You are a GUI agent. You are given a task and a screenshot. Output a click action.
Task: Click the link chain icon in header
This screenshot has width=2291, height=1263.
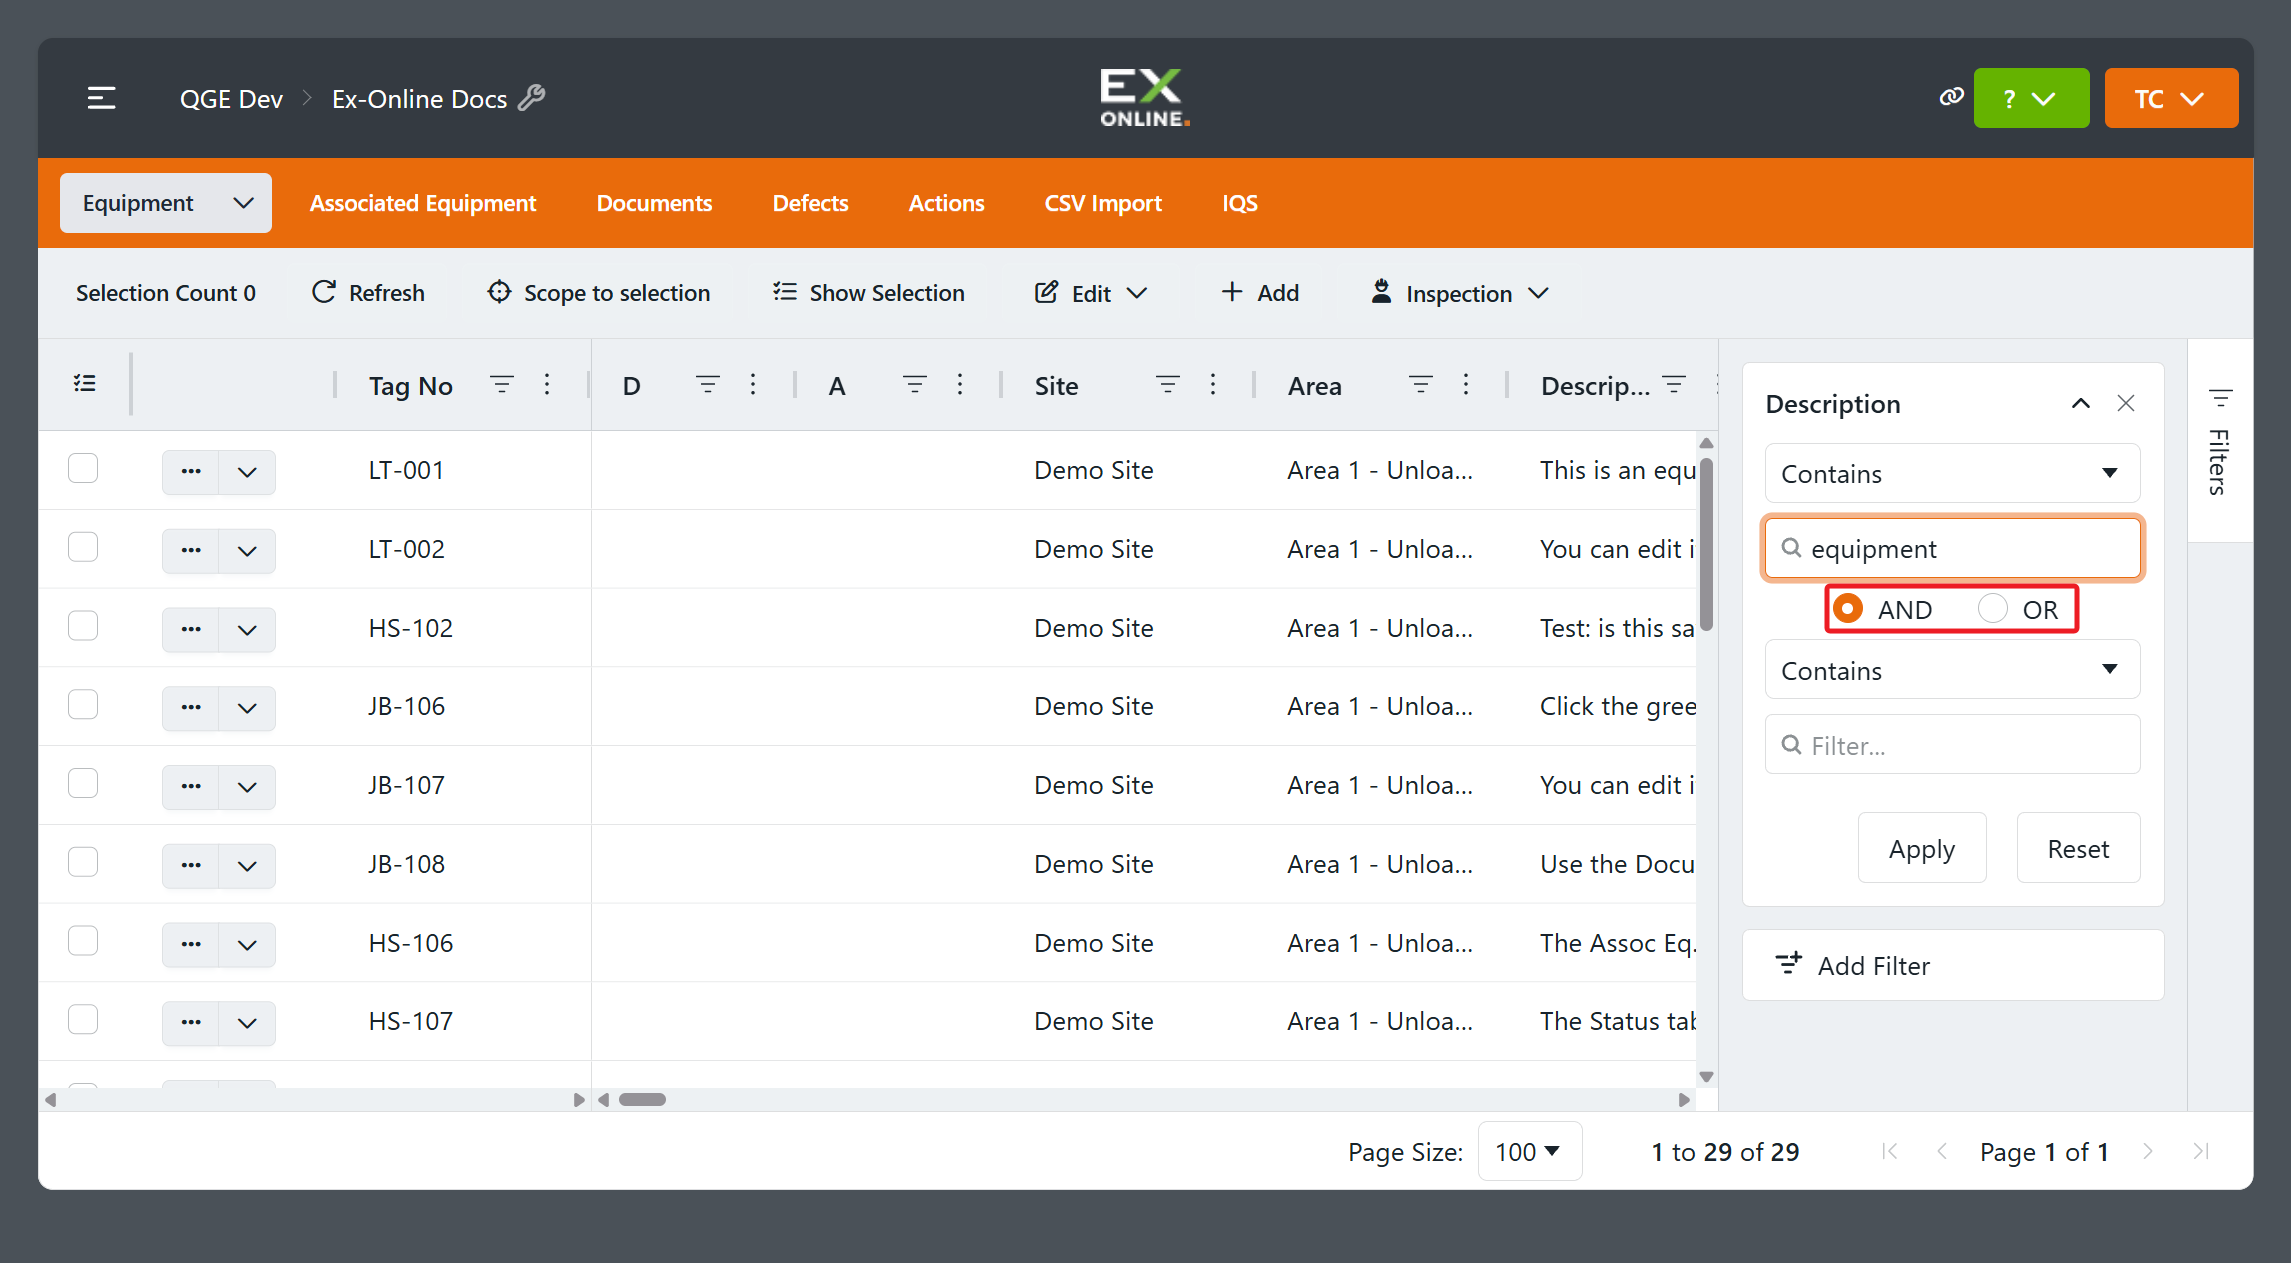pos(1951,97)
